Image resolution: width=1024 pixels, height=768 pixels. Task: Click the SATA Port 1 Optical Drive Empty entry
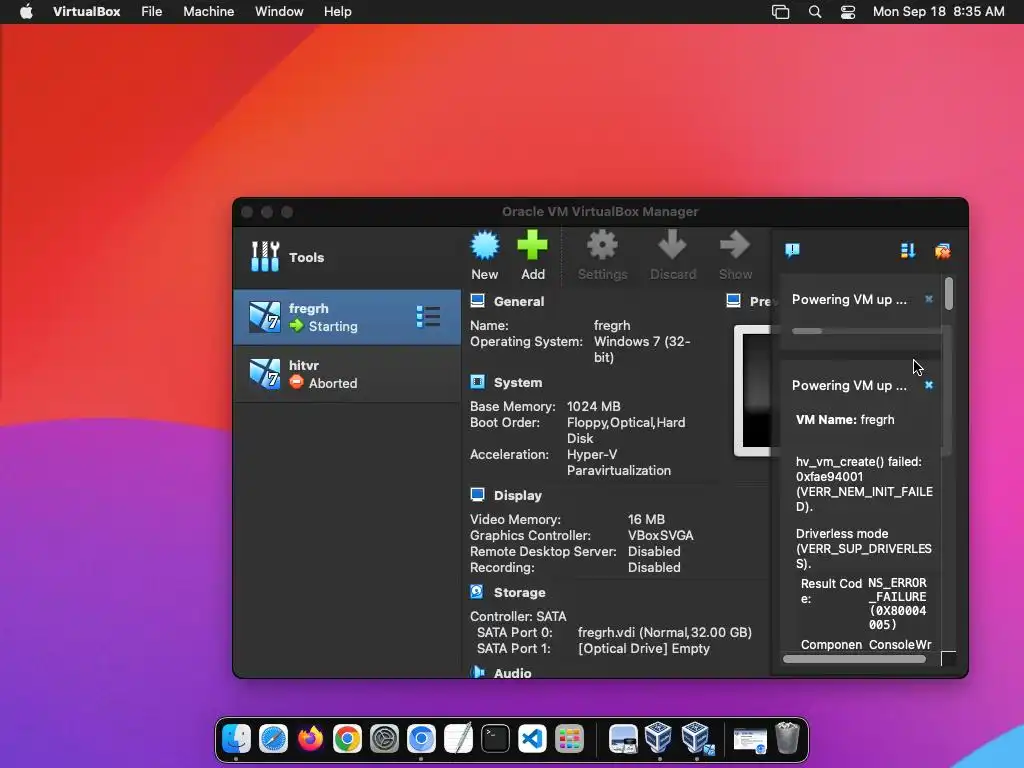[643, 648]
